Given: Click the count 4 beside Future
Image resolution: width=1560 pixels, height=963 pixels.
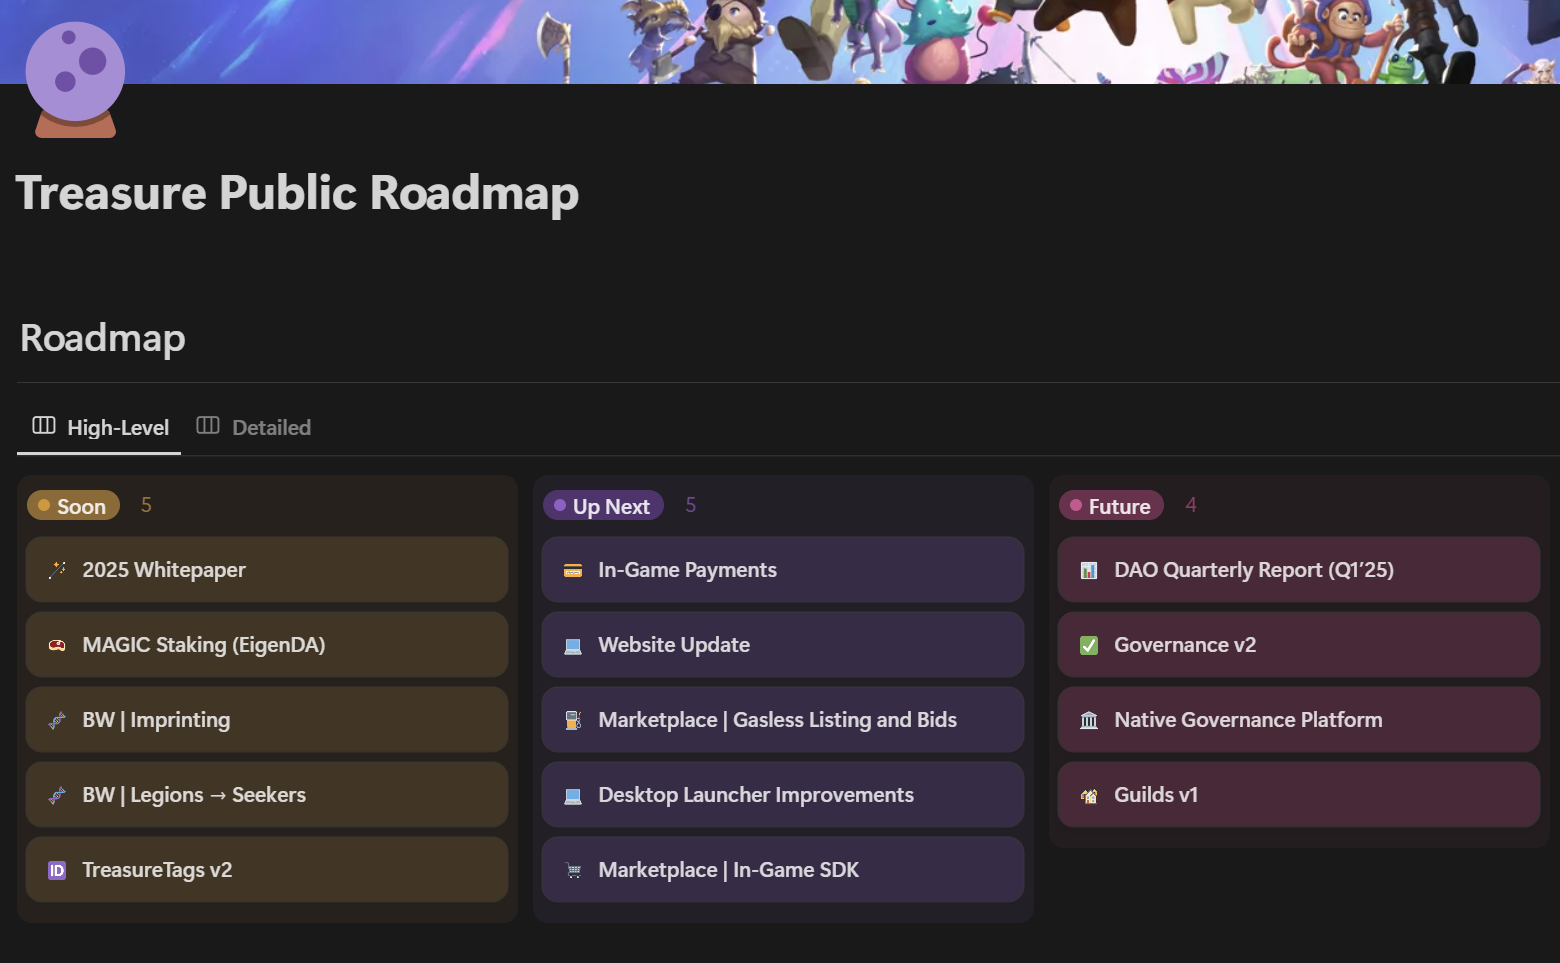Looking at the screenshot, I should (x=1190, y=505).
